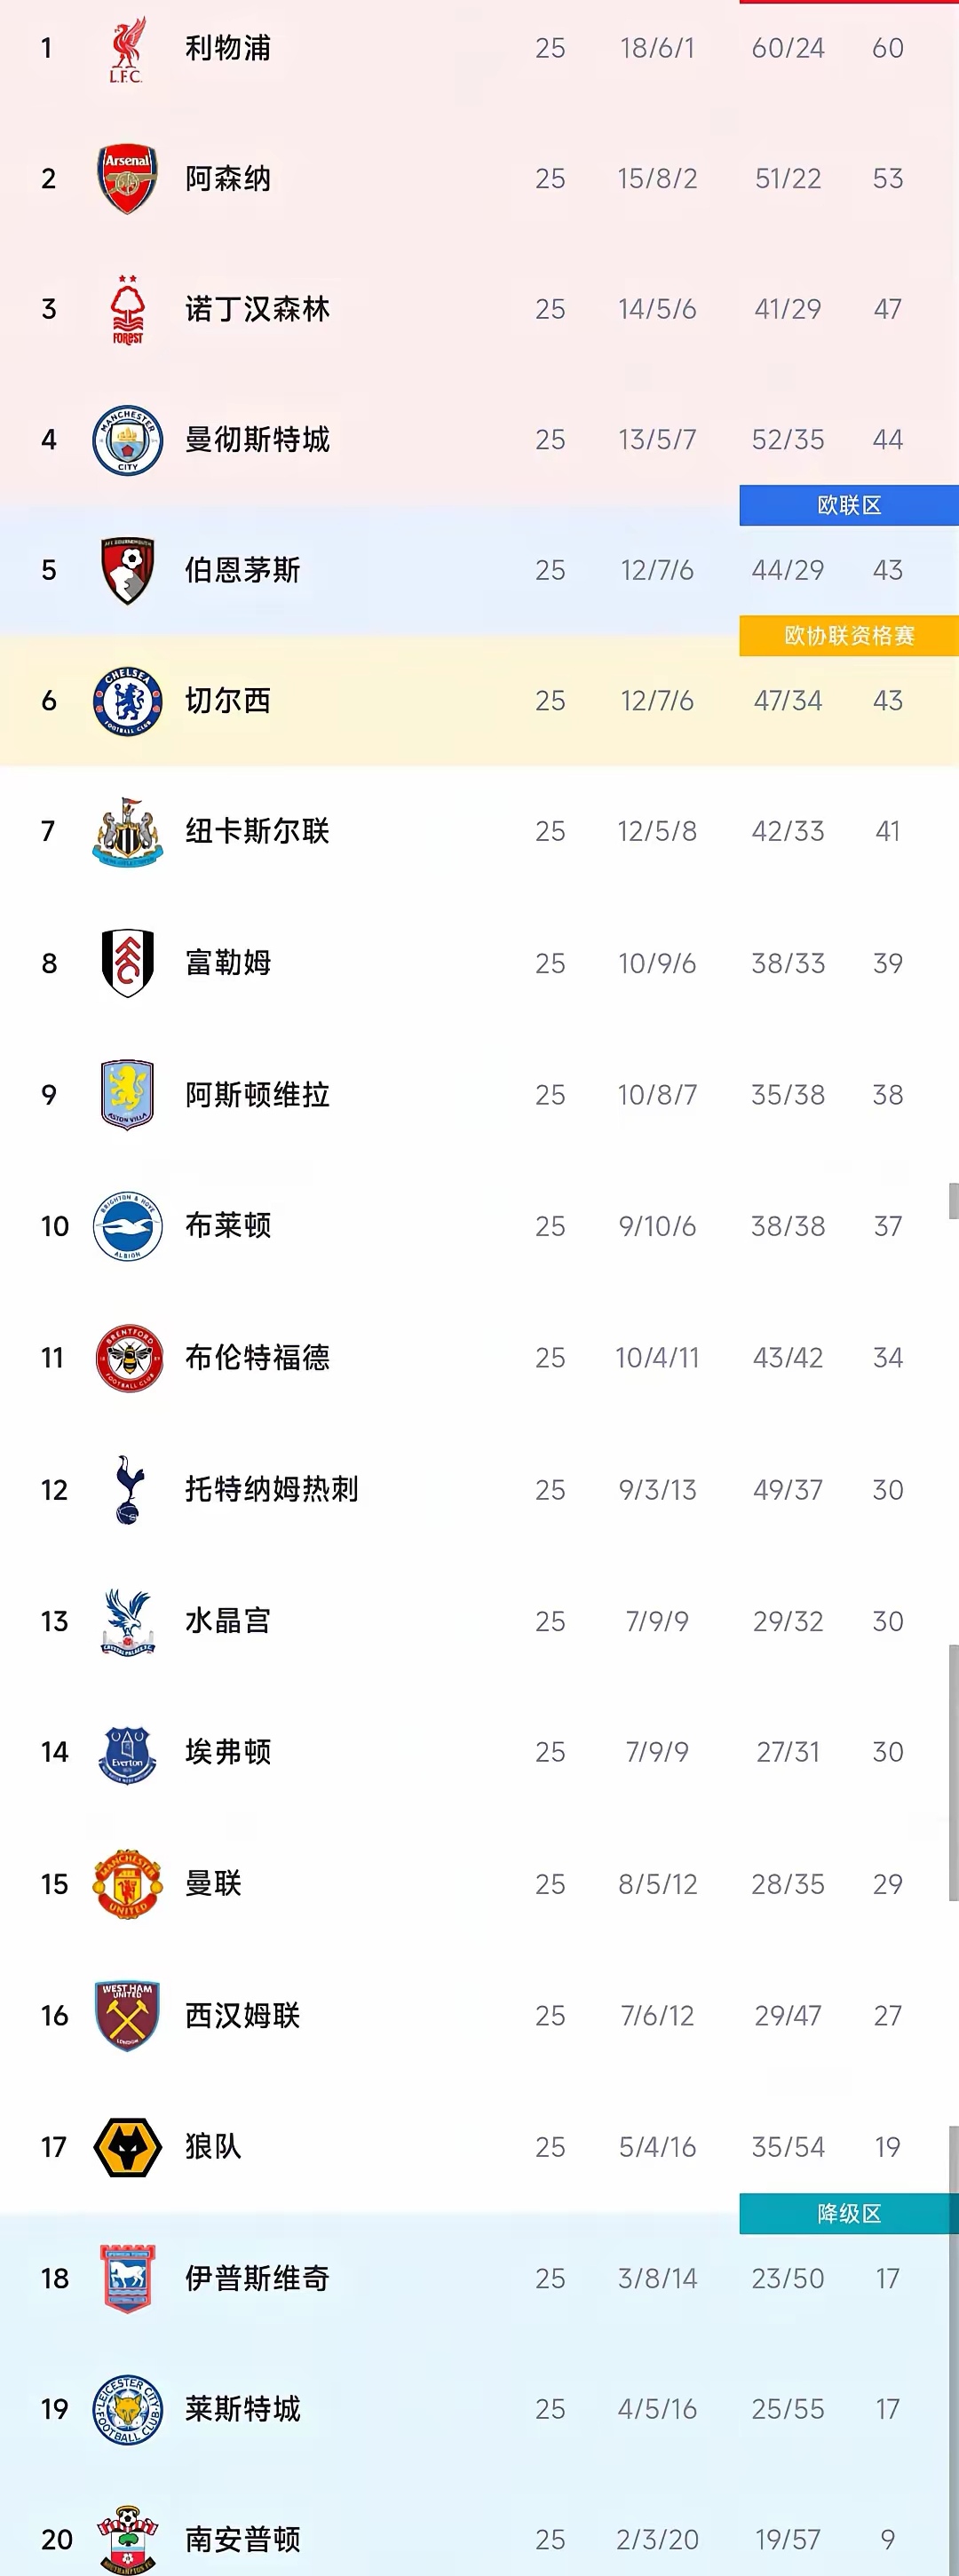Viewport: 959px width, 2576px height.
Task: Click Southampton's points value 9
Action: pyautogui.click(x=888, y=2540)
